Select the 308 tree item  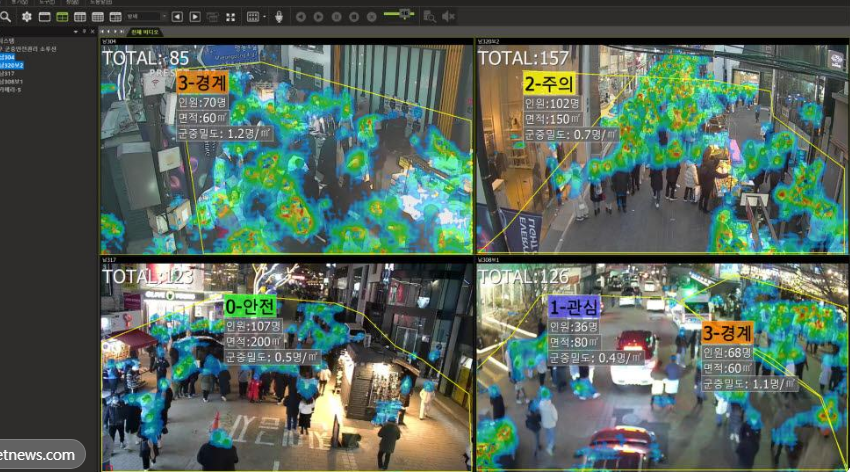[11, 81]
